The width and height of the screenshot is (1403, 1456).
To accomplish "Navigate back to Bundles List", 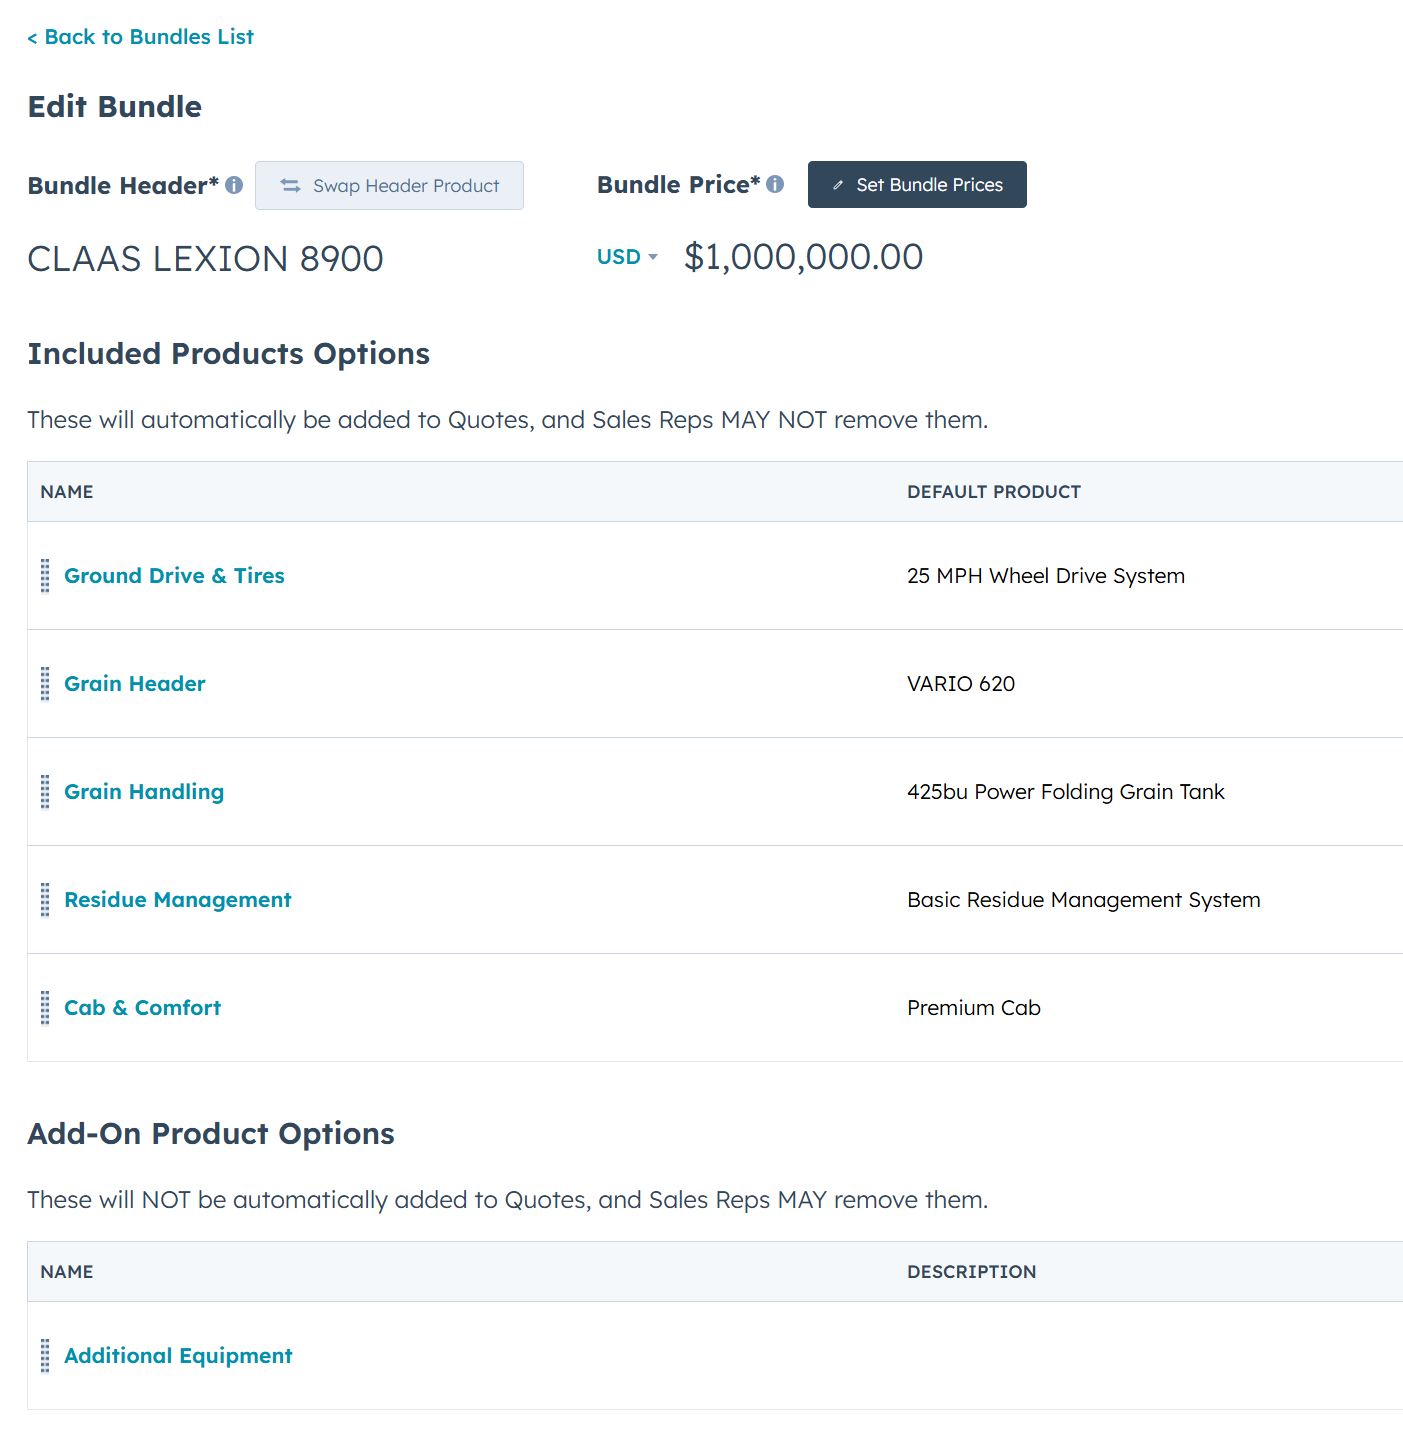I will click(140, 36).
